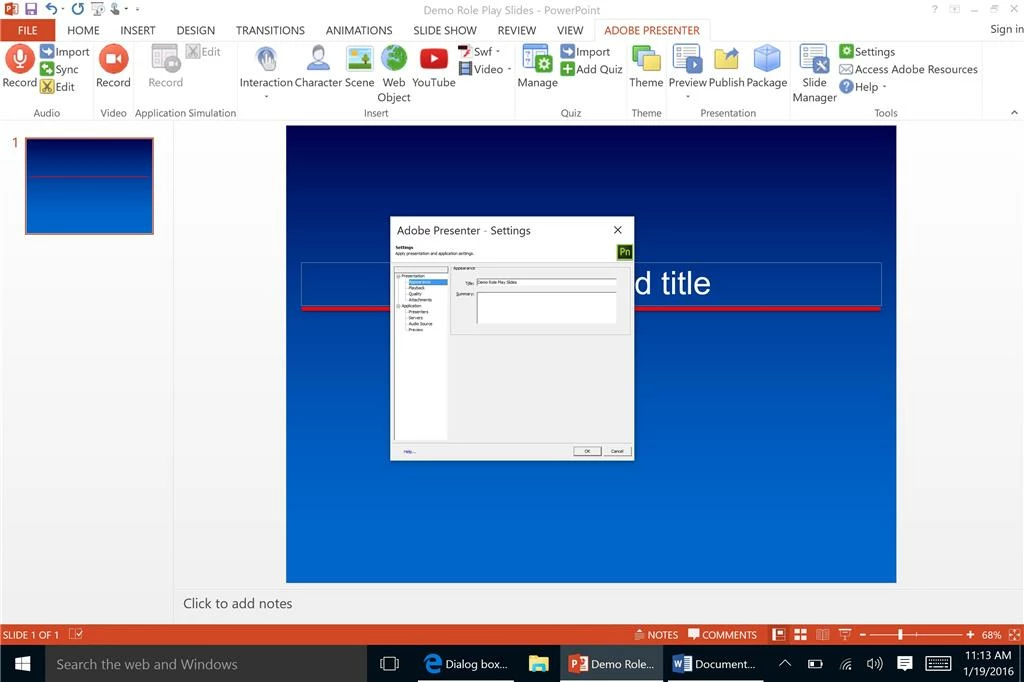Click the Title field in Settings dialog
This screenshot has height=682, width=1024.
click(x=546, y=282)
